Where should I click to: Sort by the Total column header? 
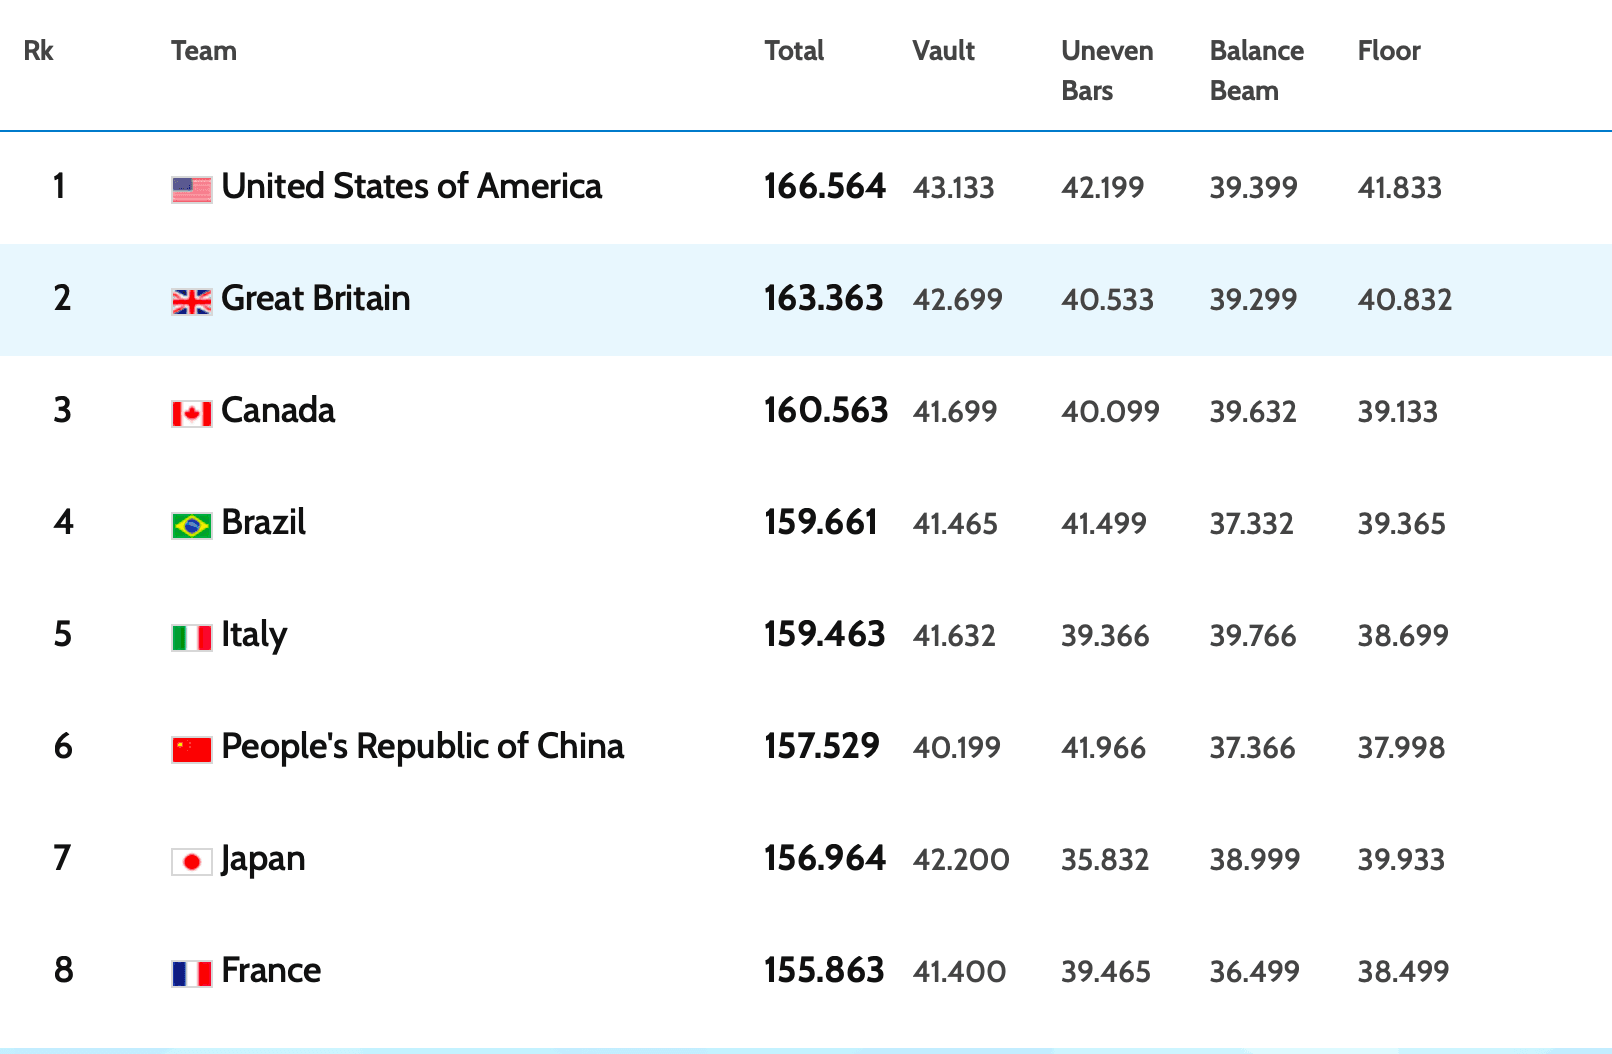794,51
